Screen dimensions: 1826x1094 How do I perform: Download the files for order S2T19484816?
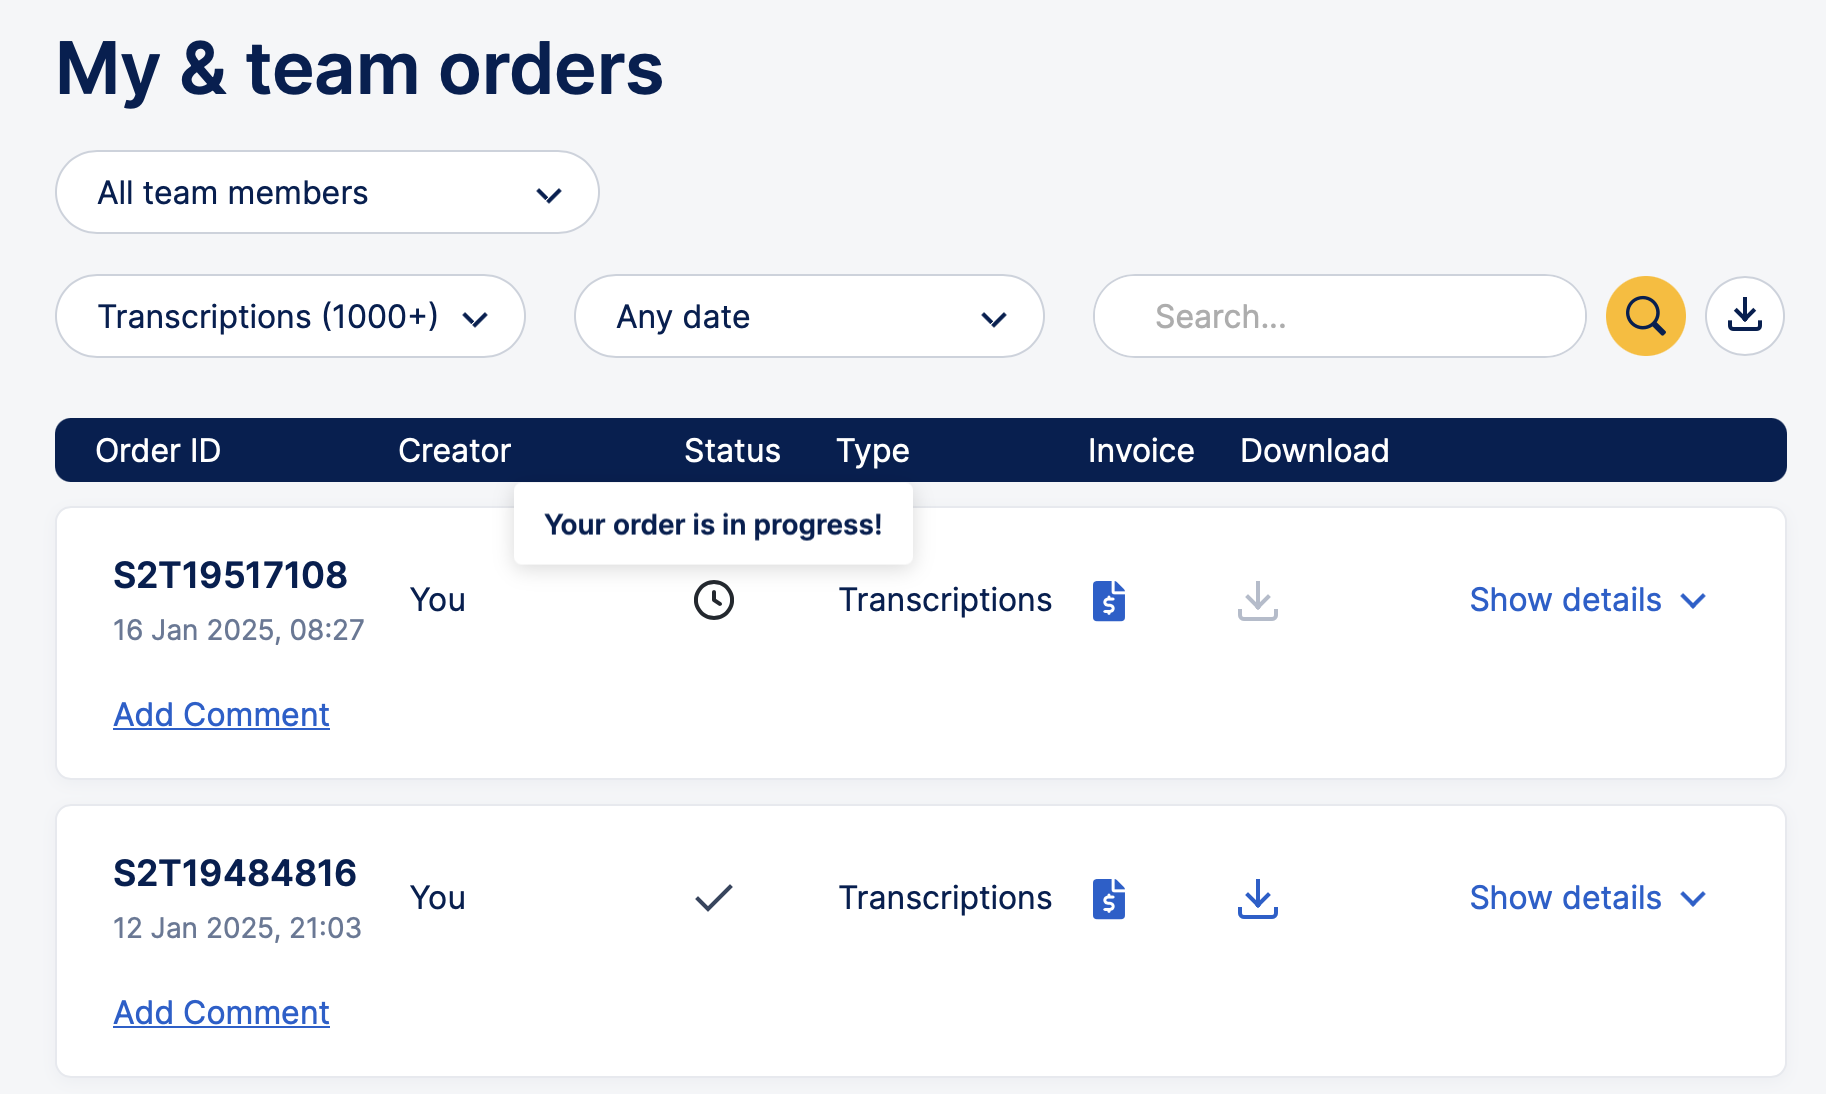tap(1257, 898)
